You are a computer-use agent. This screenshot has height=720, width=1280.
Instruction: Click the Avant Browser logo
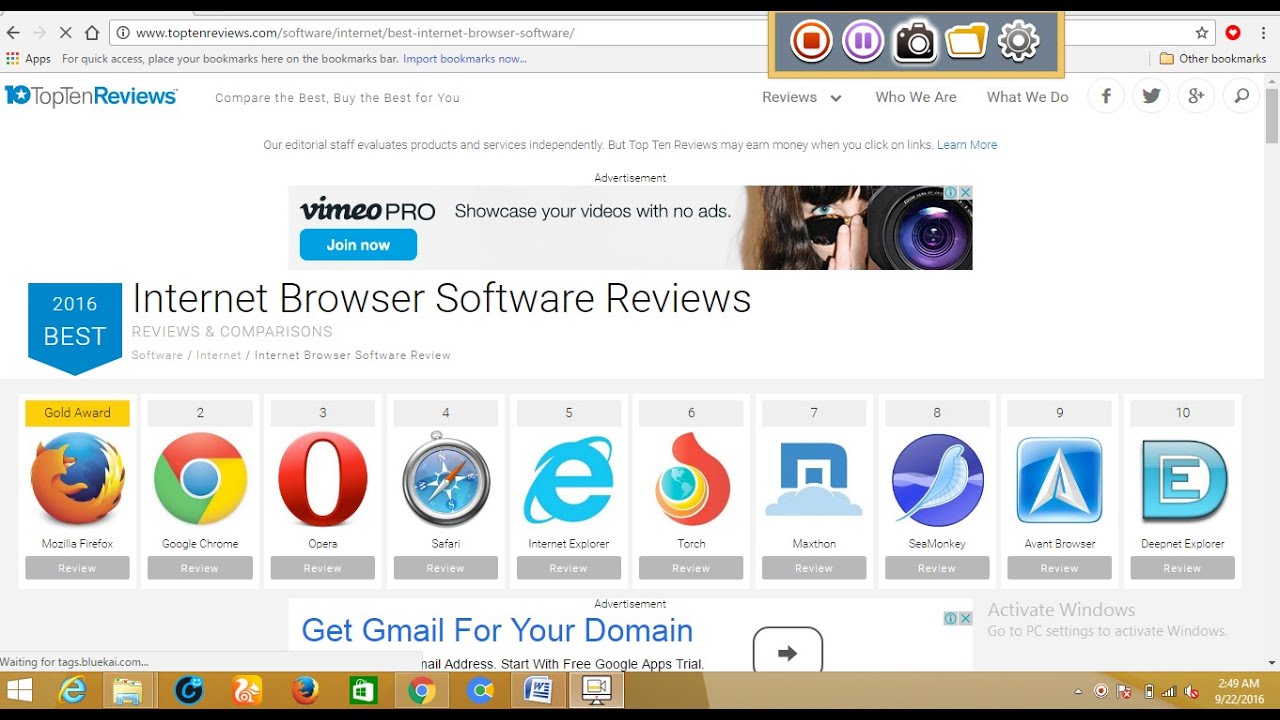1060,479
